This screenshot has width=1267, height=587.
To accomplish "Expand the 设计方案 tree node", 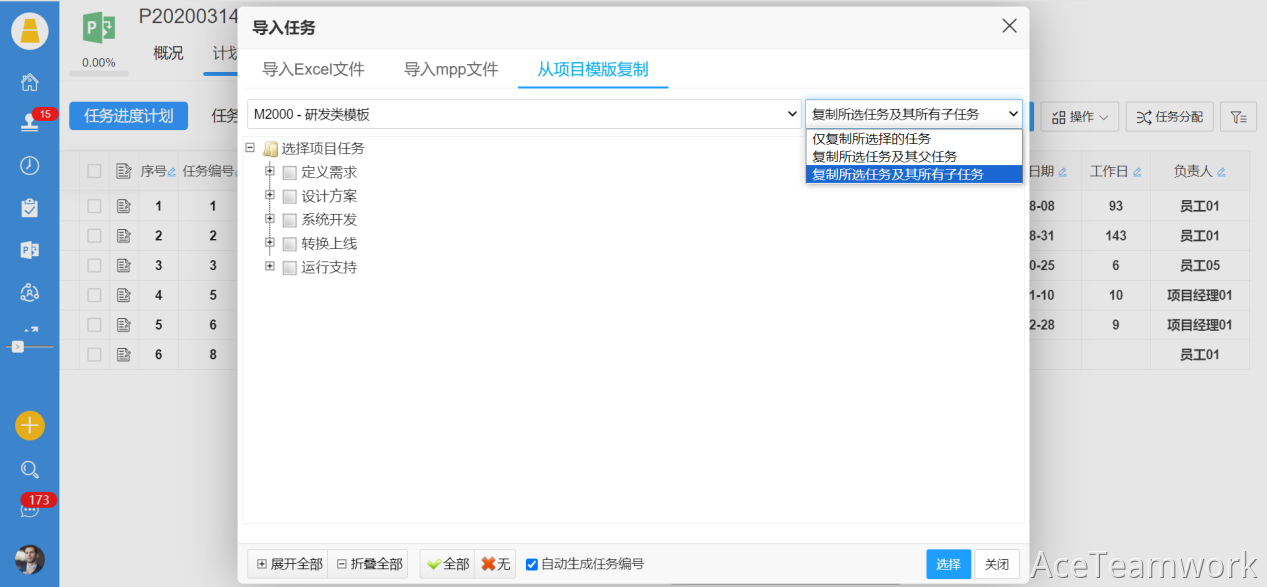I will tap(270, 195).
